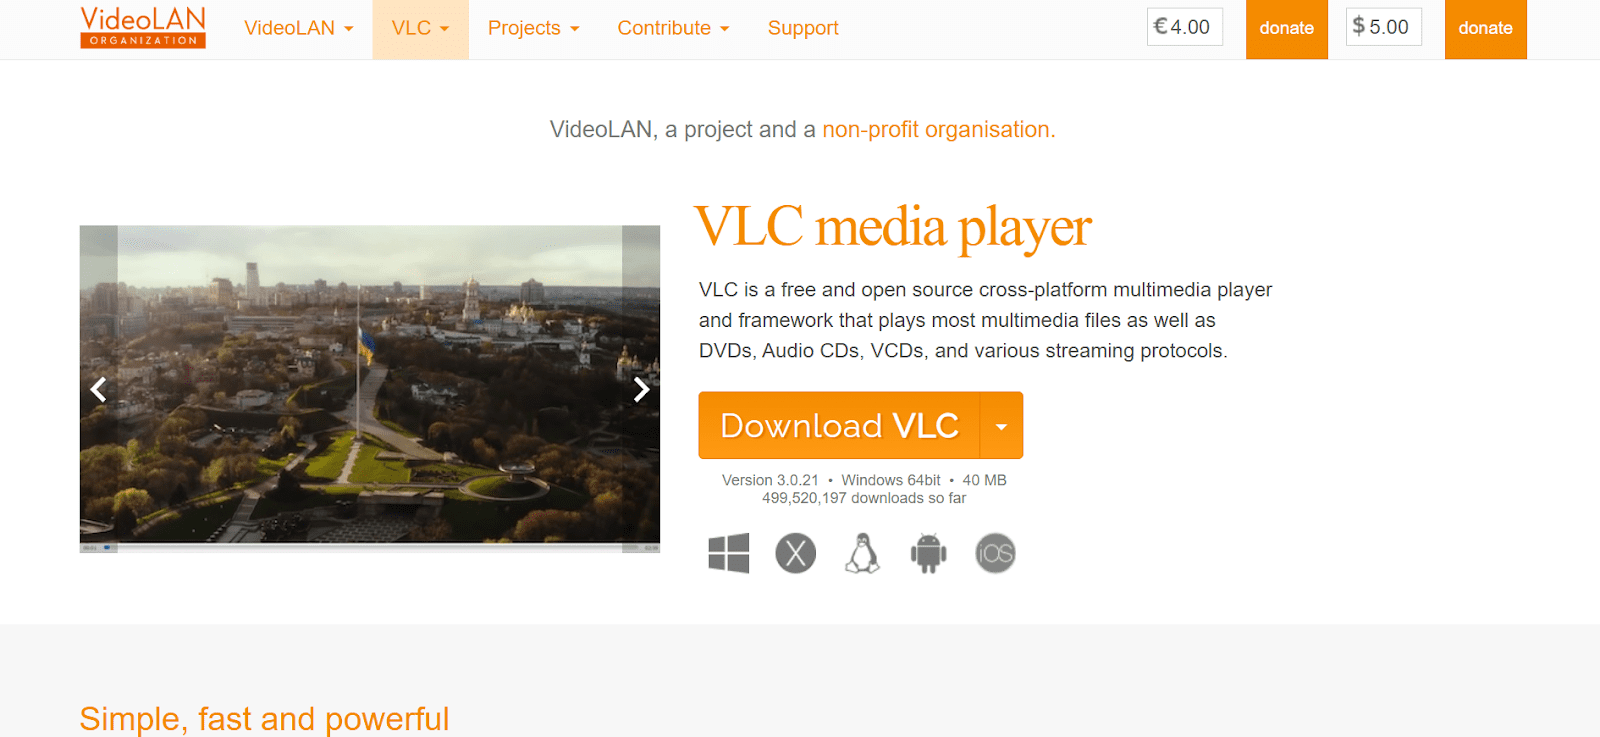Go to the Support page
1600x737 pixels.
coord(803,28)
